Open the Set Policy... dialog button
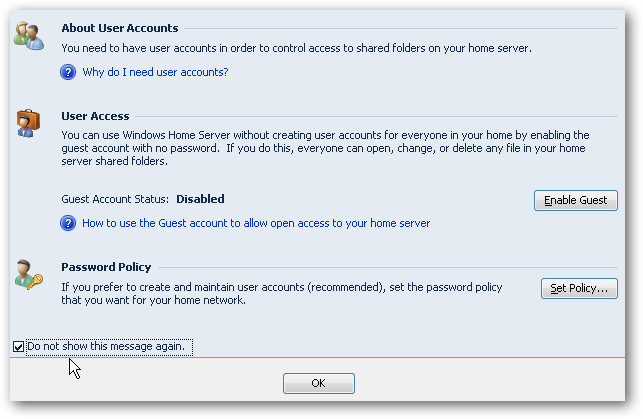The height and width of the screenshot is (419, 643). [579, 289]
